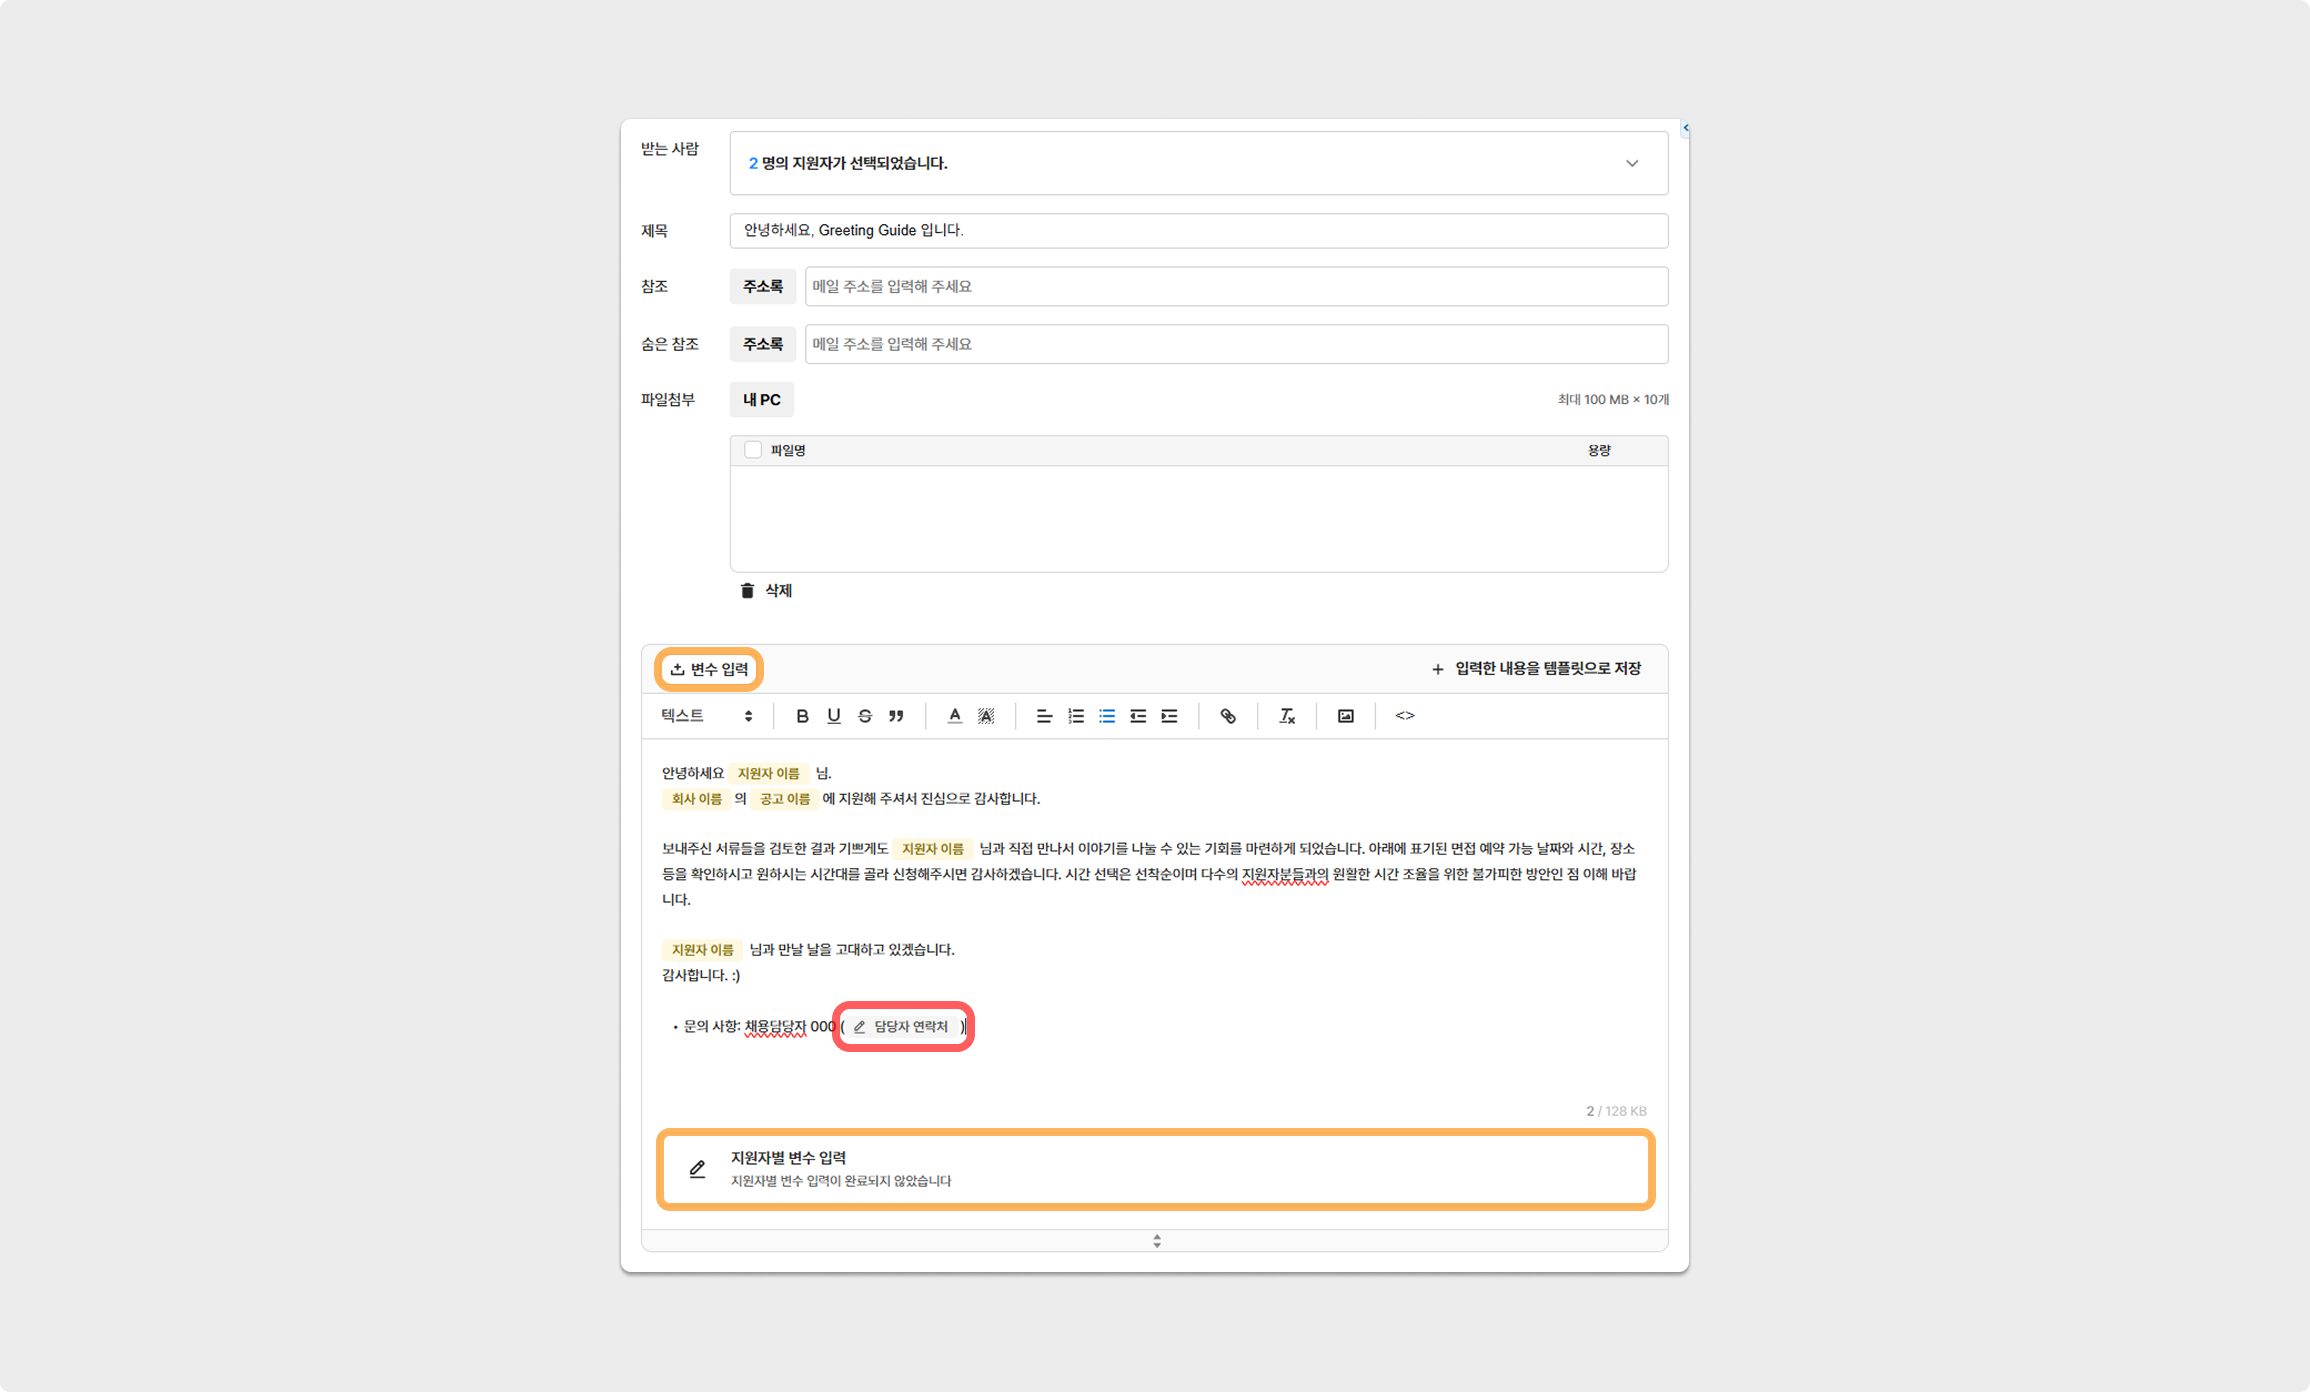Toggle bold formatting in editor toolbar

(802, 716)
